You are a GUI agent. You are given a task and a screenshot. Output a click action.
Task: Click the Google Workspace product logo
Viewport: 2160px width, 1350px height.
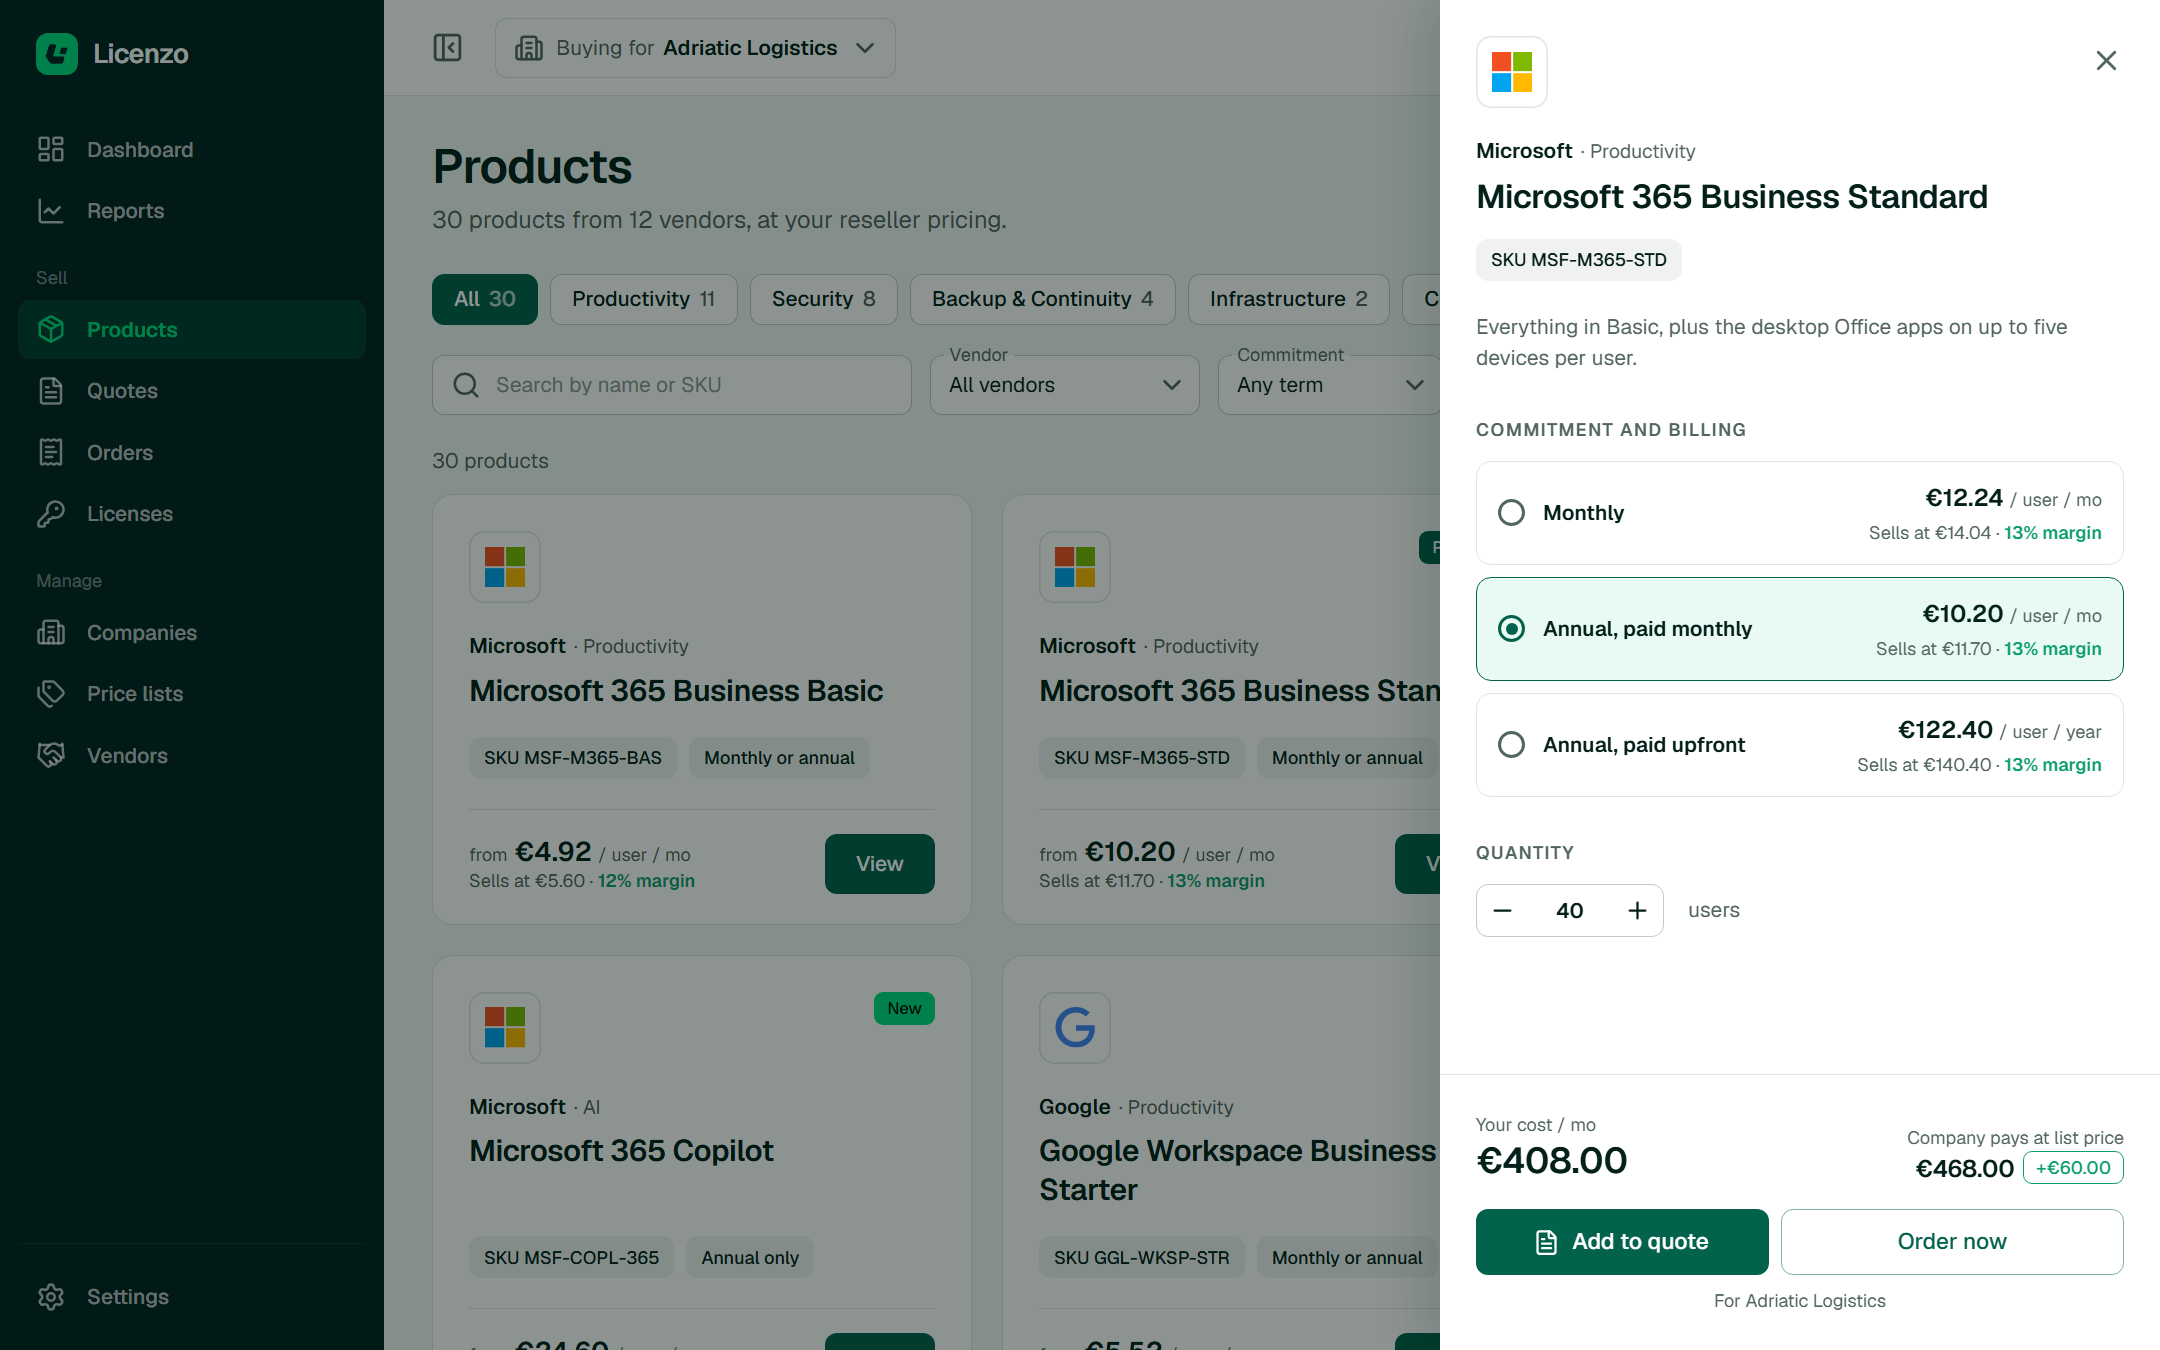(x=1075, y=1027)
